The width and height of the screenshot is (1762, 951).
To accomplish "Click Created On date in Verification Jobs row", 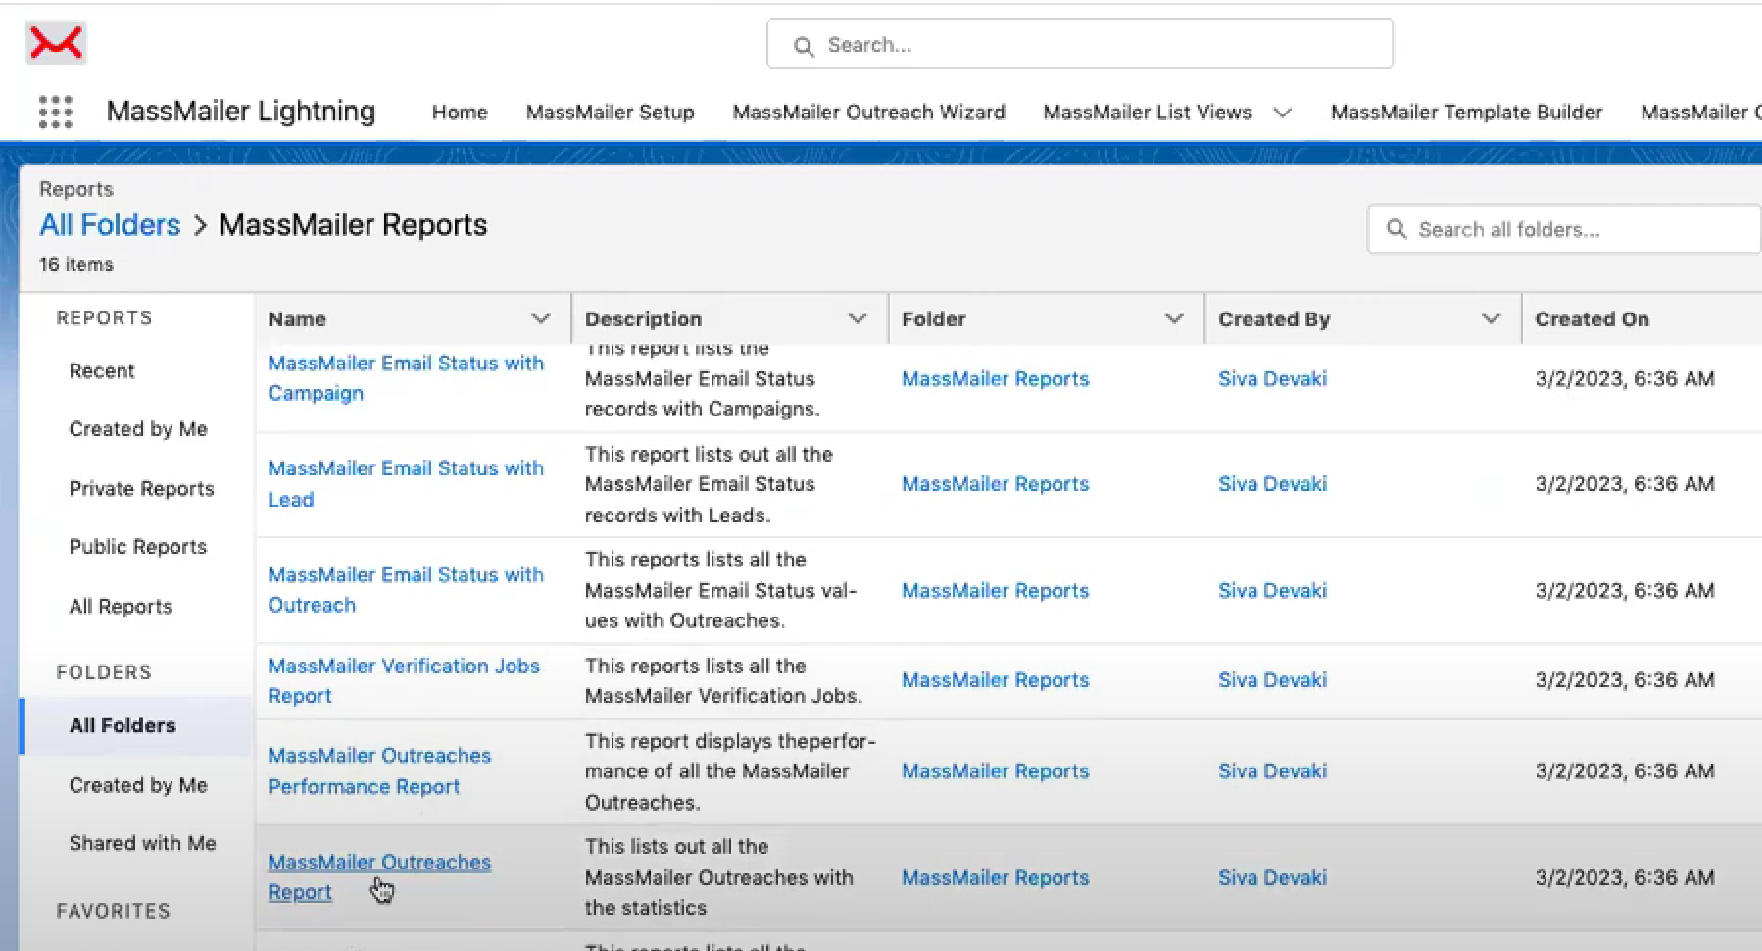I will (x=1625, y=680).
